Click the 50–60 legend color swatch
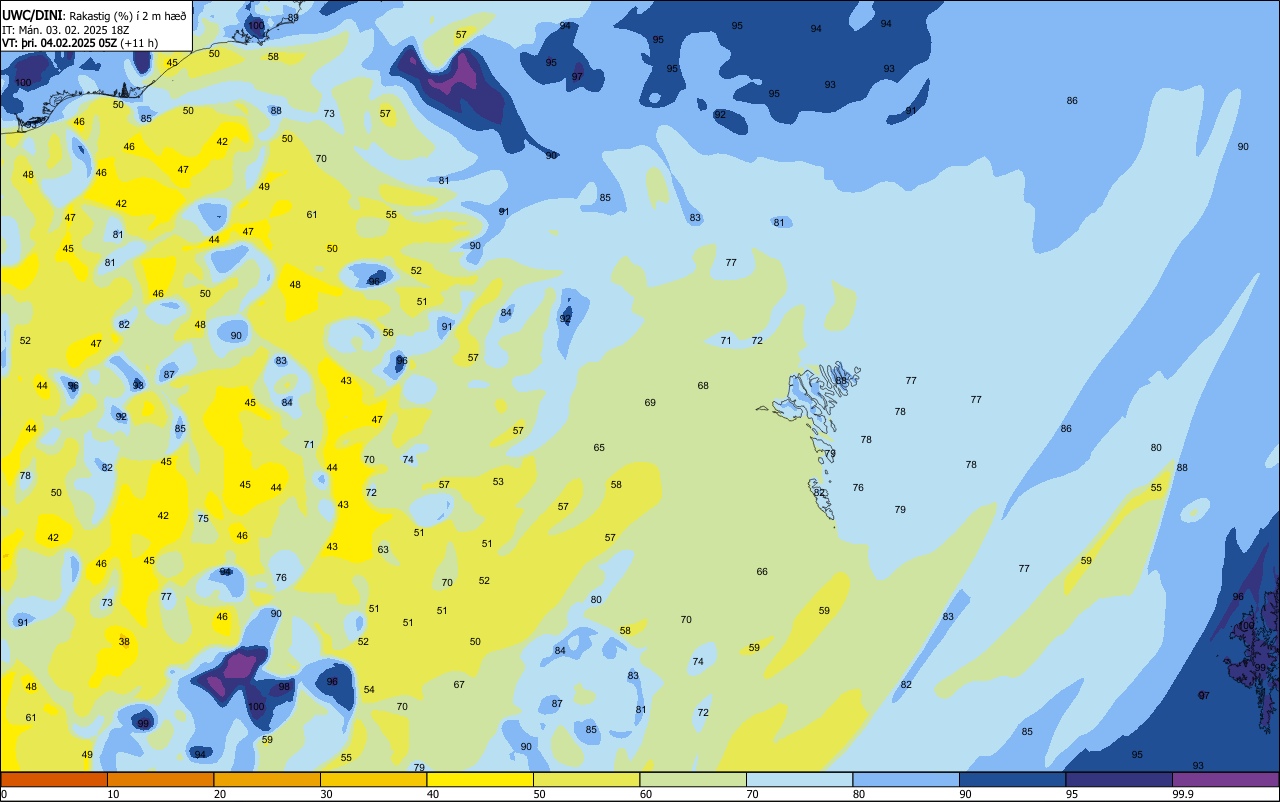 [x=586, y=779]
